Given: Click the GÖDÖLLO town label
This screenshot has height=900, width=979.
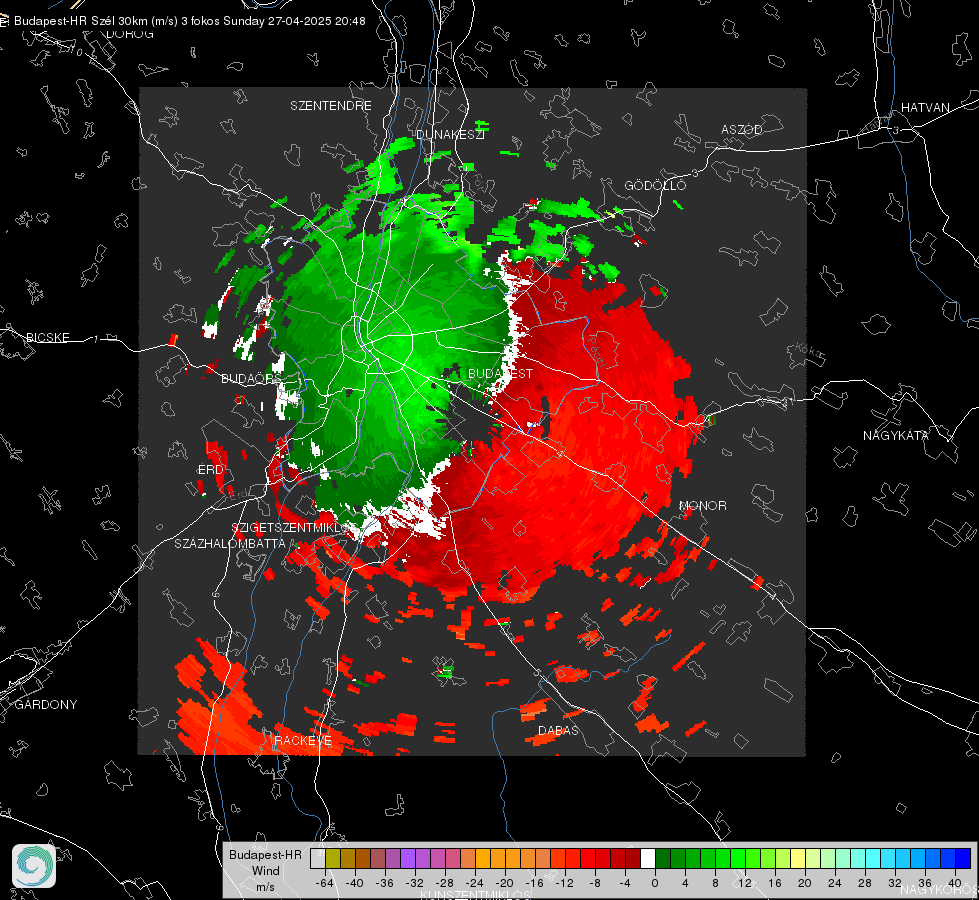Looking at the screenshot, I should point(655,185).
